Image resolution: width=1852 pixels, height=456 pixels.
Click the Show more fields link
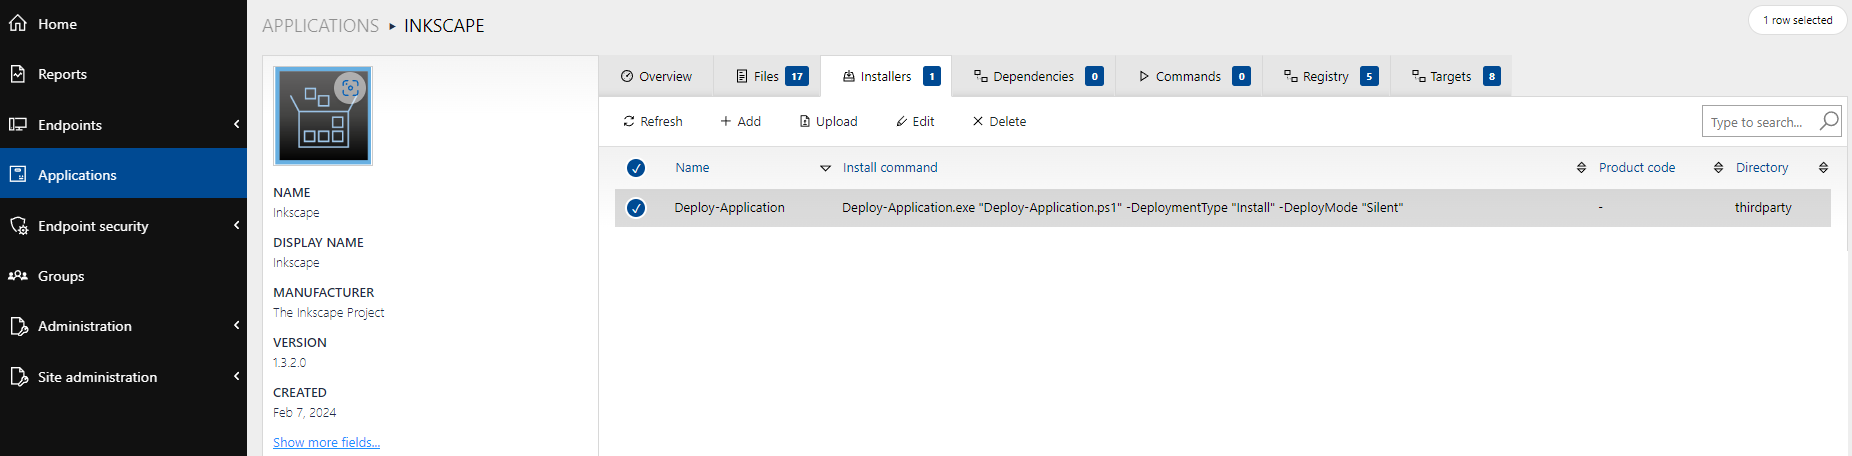tap(326, 442)
